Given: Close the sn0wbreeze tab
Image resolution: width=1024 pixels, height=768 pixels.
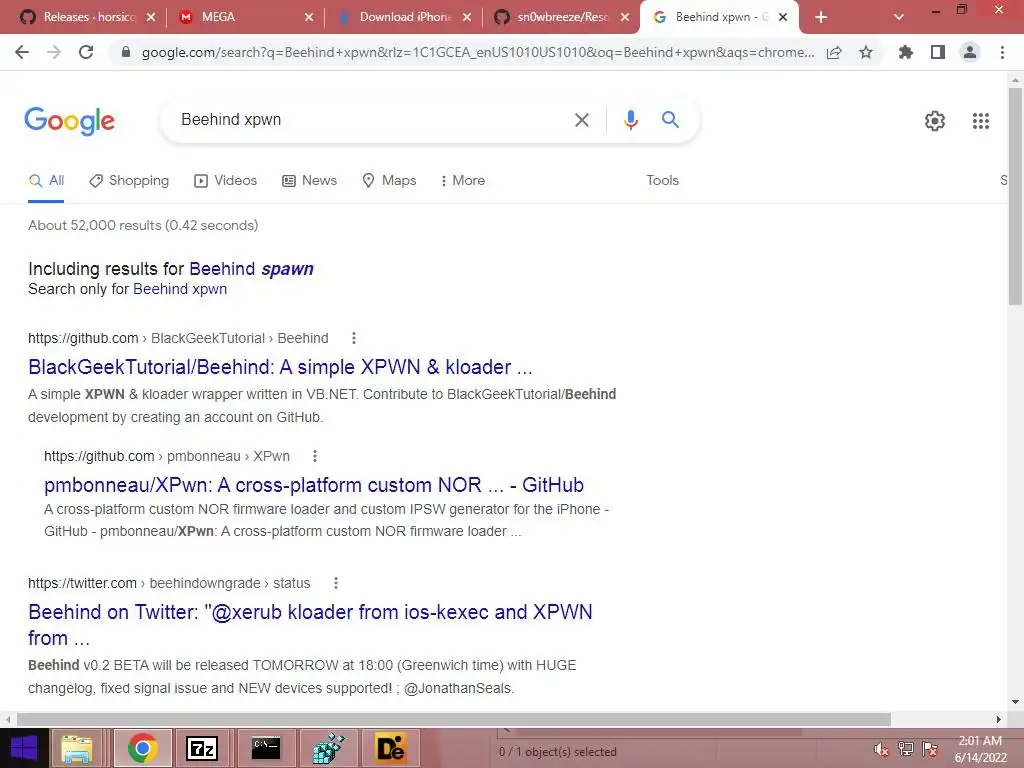Looking at the screenshot, I should 625,17.
